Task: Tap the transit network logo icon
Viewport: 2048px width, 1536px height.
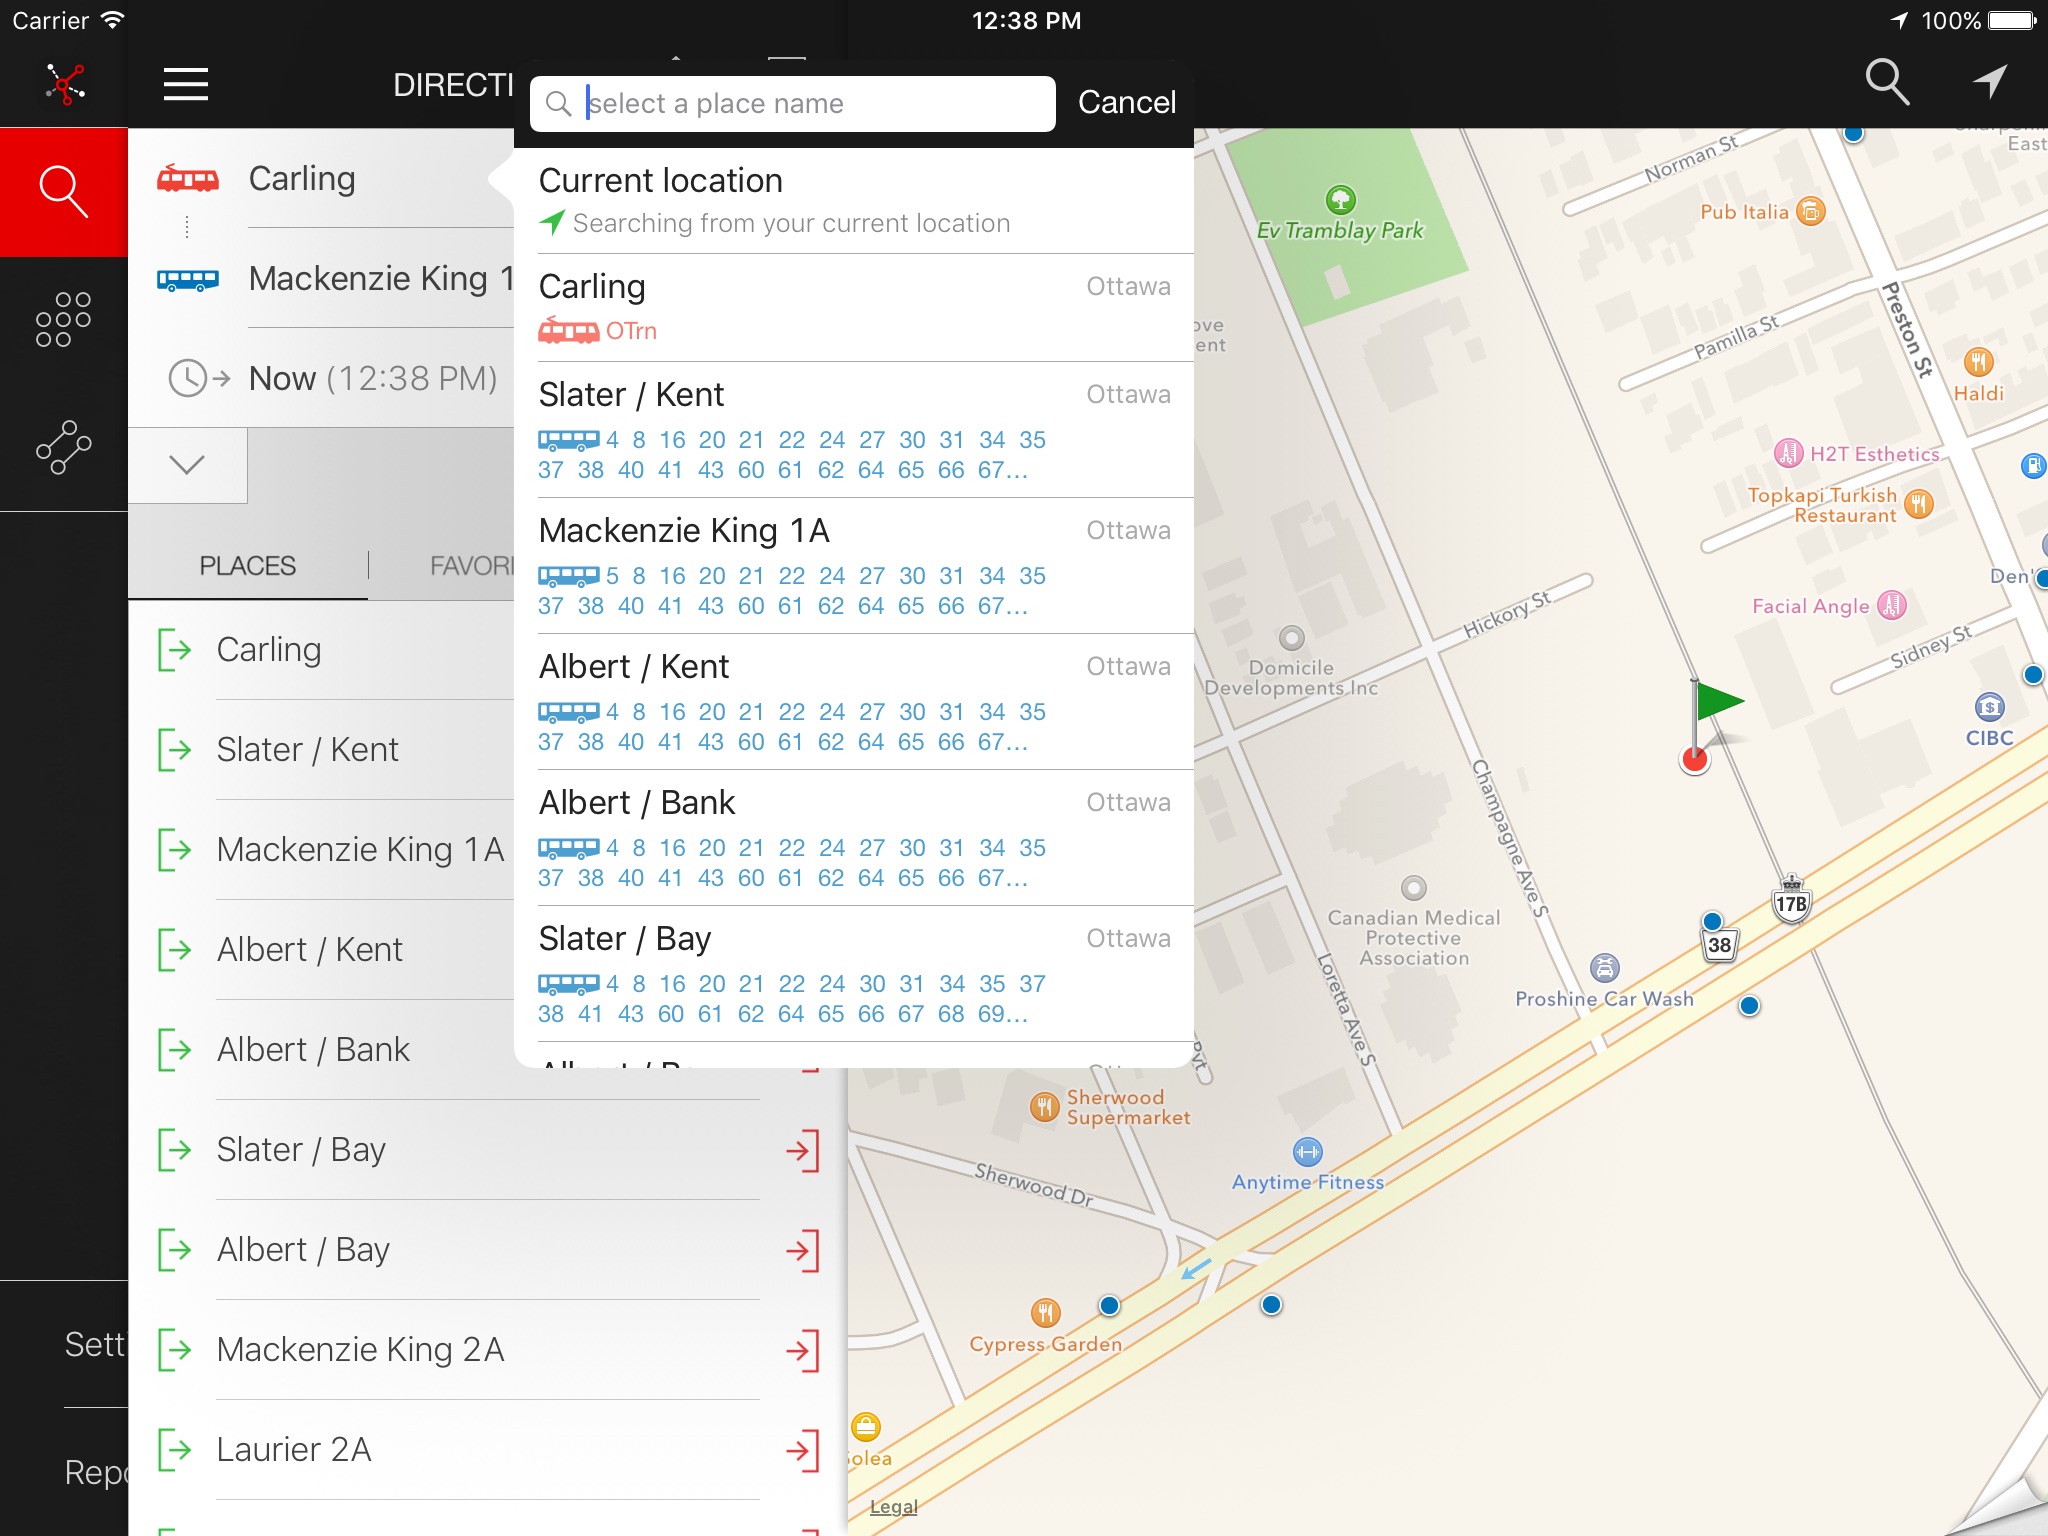Action: (x=64, y=84)
